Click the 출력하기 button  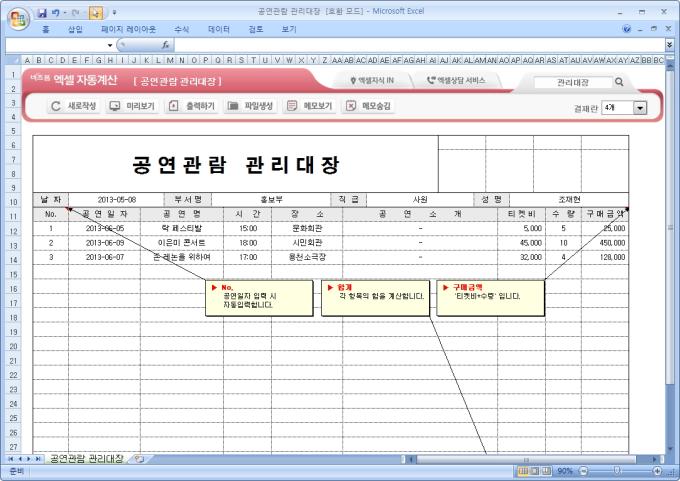click(192, 106)
